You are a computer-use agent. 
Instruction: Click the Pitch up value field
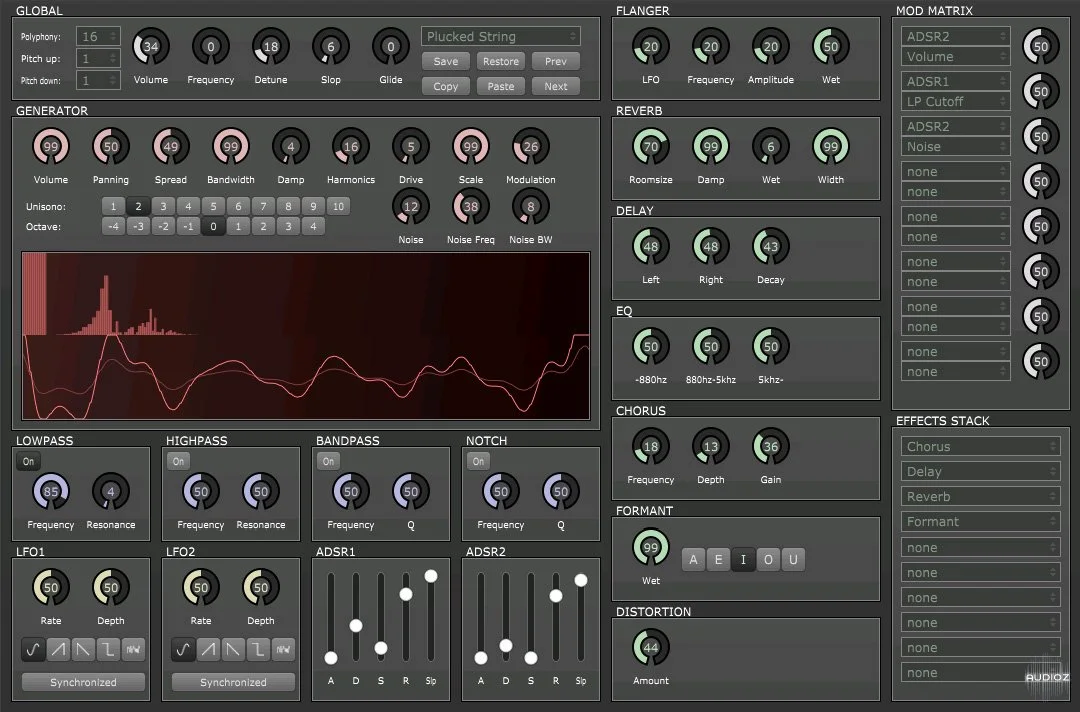pos(98,59)
